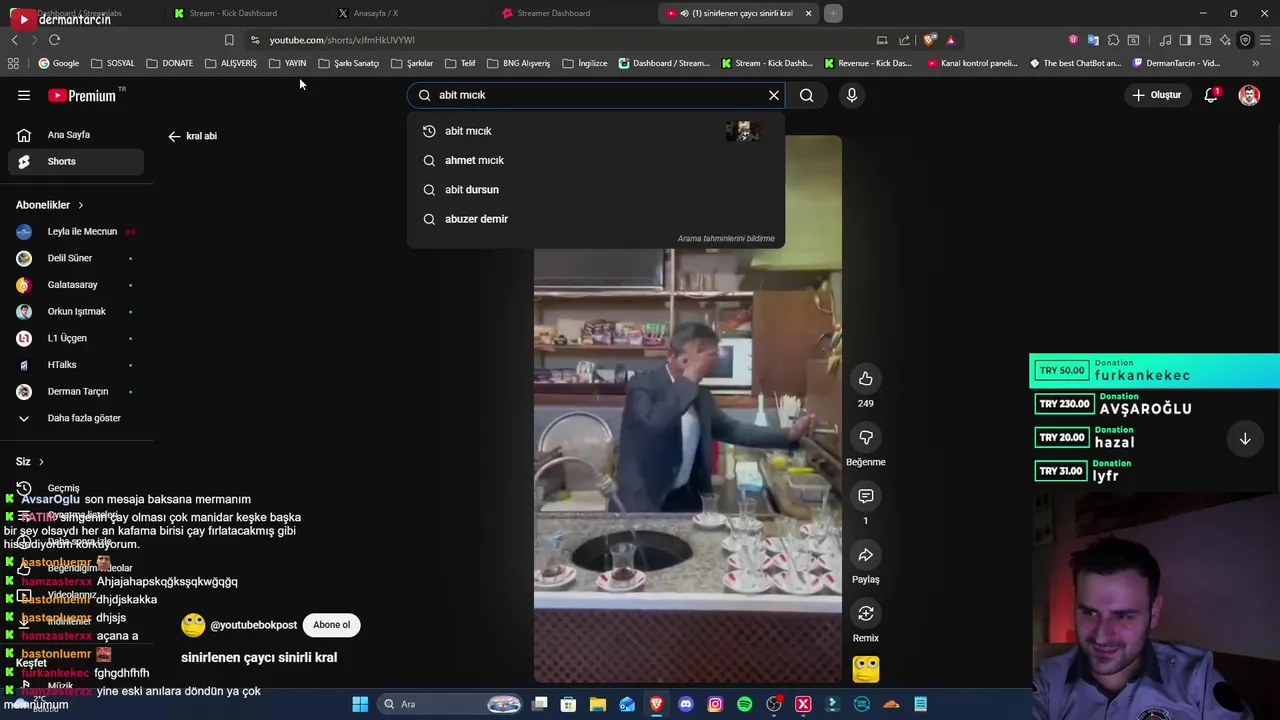Image resolution: width=1280 pixels, height=720 pixels.
Task: Open the browser extensions puzzle icon
Action: tap(1113, 40)
